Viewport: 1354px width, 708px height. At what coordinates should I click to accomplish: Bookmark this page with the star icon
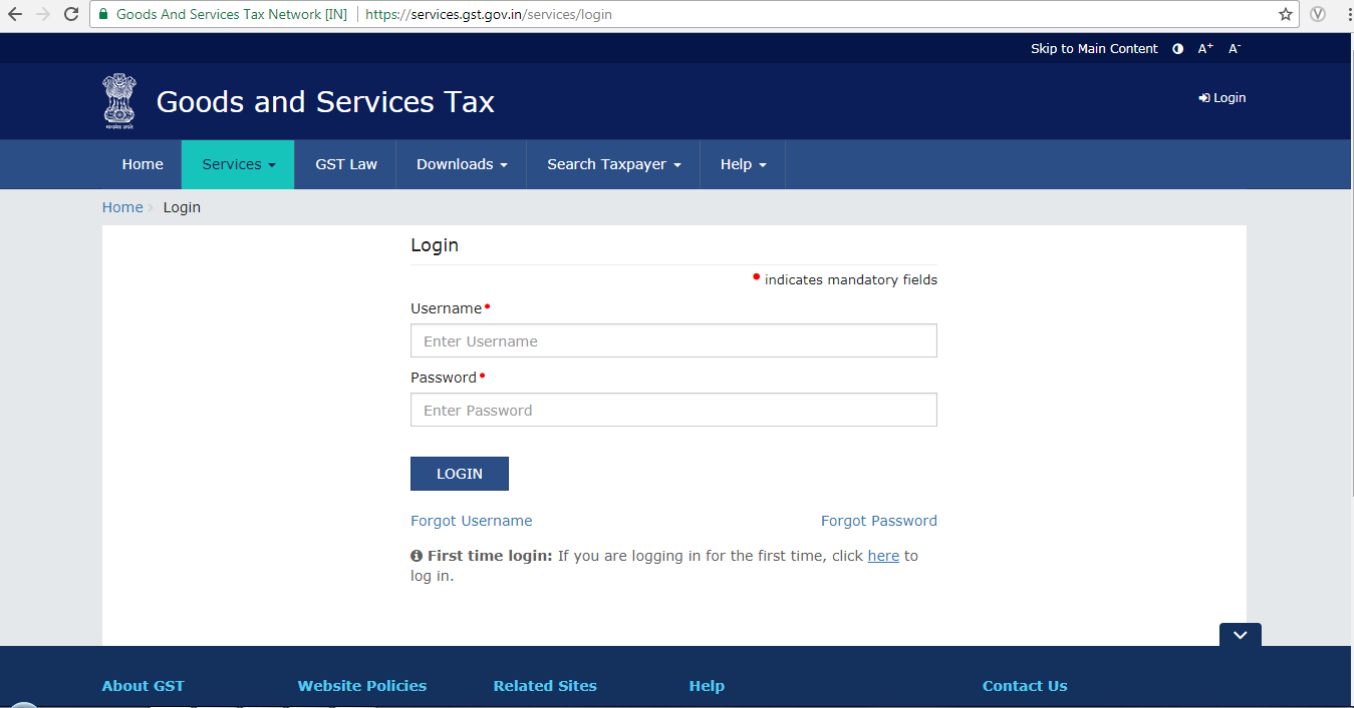[1286, 14]
